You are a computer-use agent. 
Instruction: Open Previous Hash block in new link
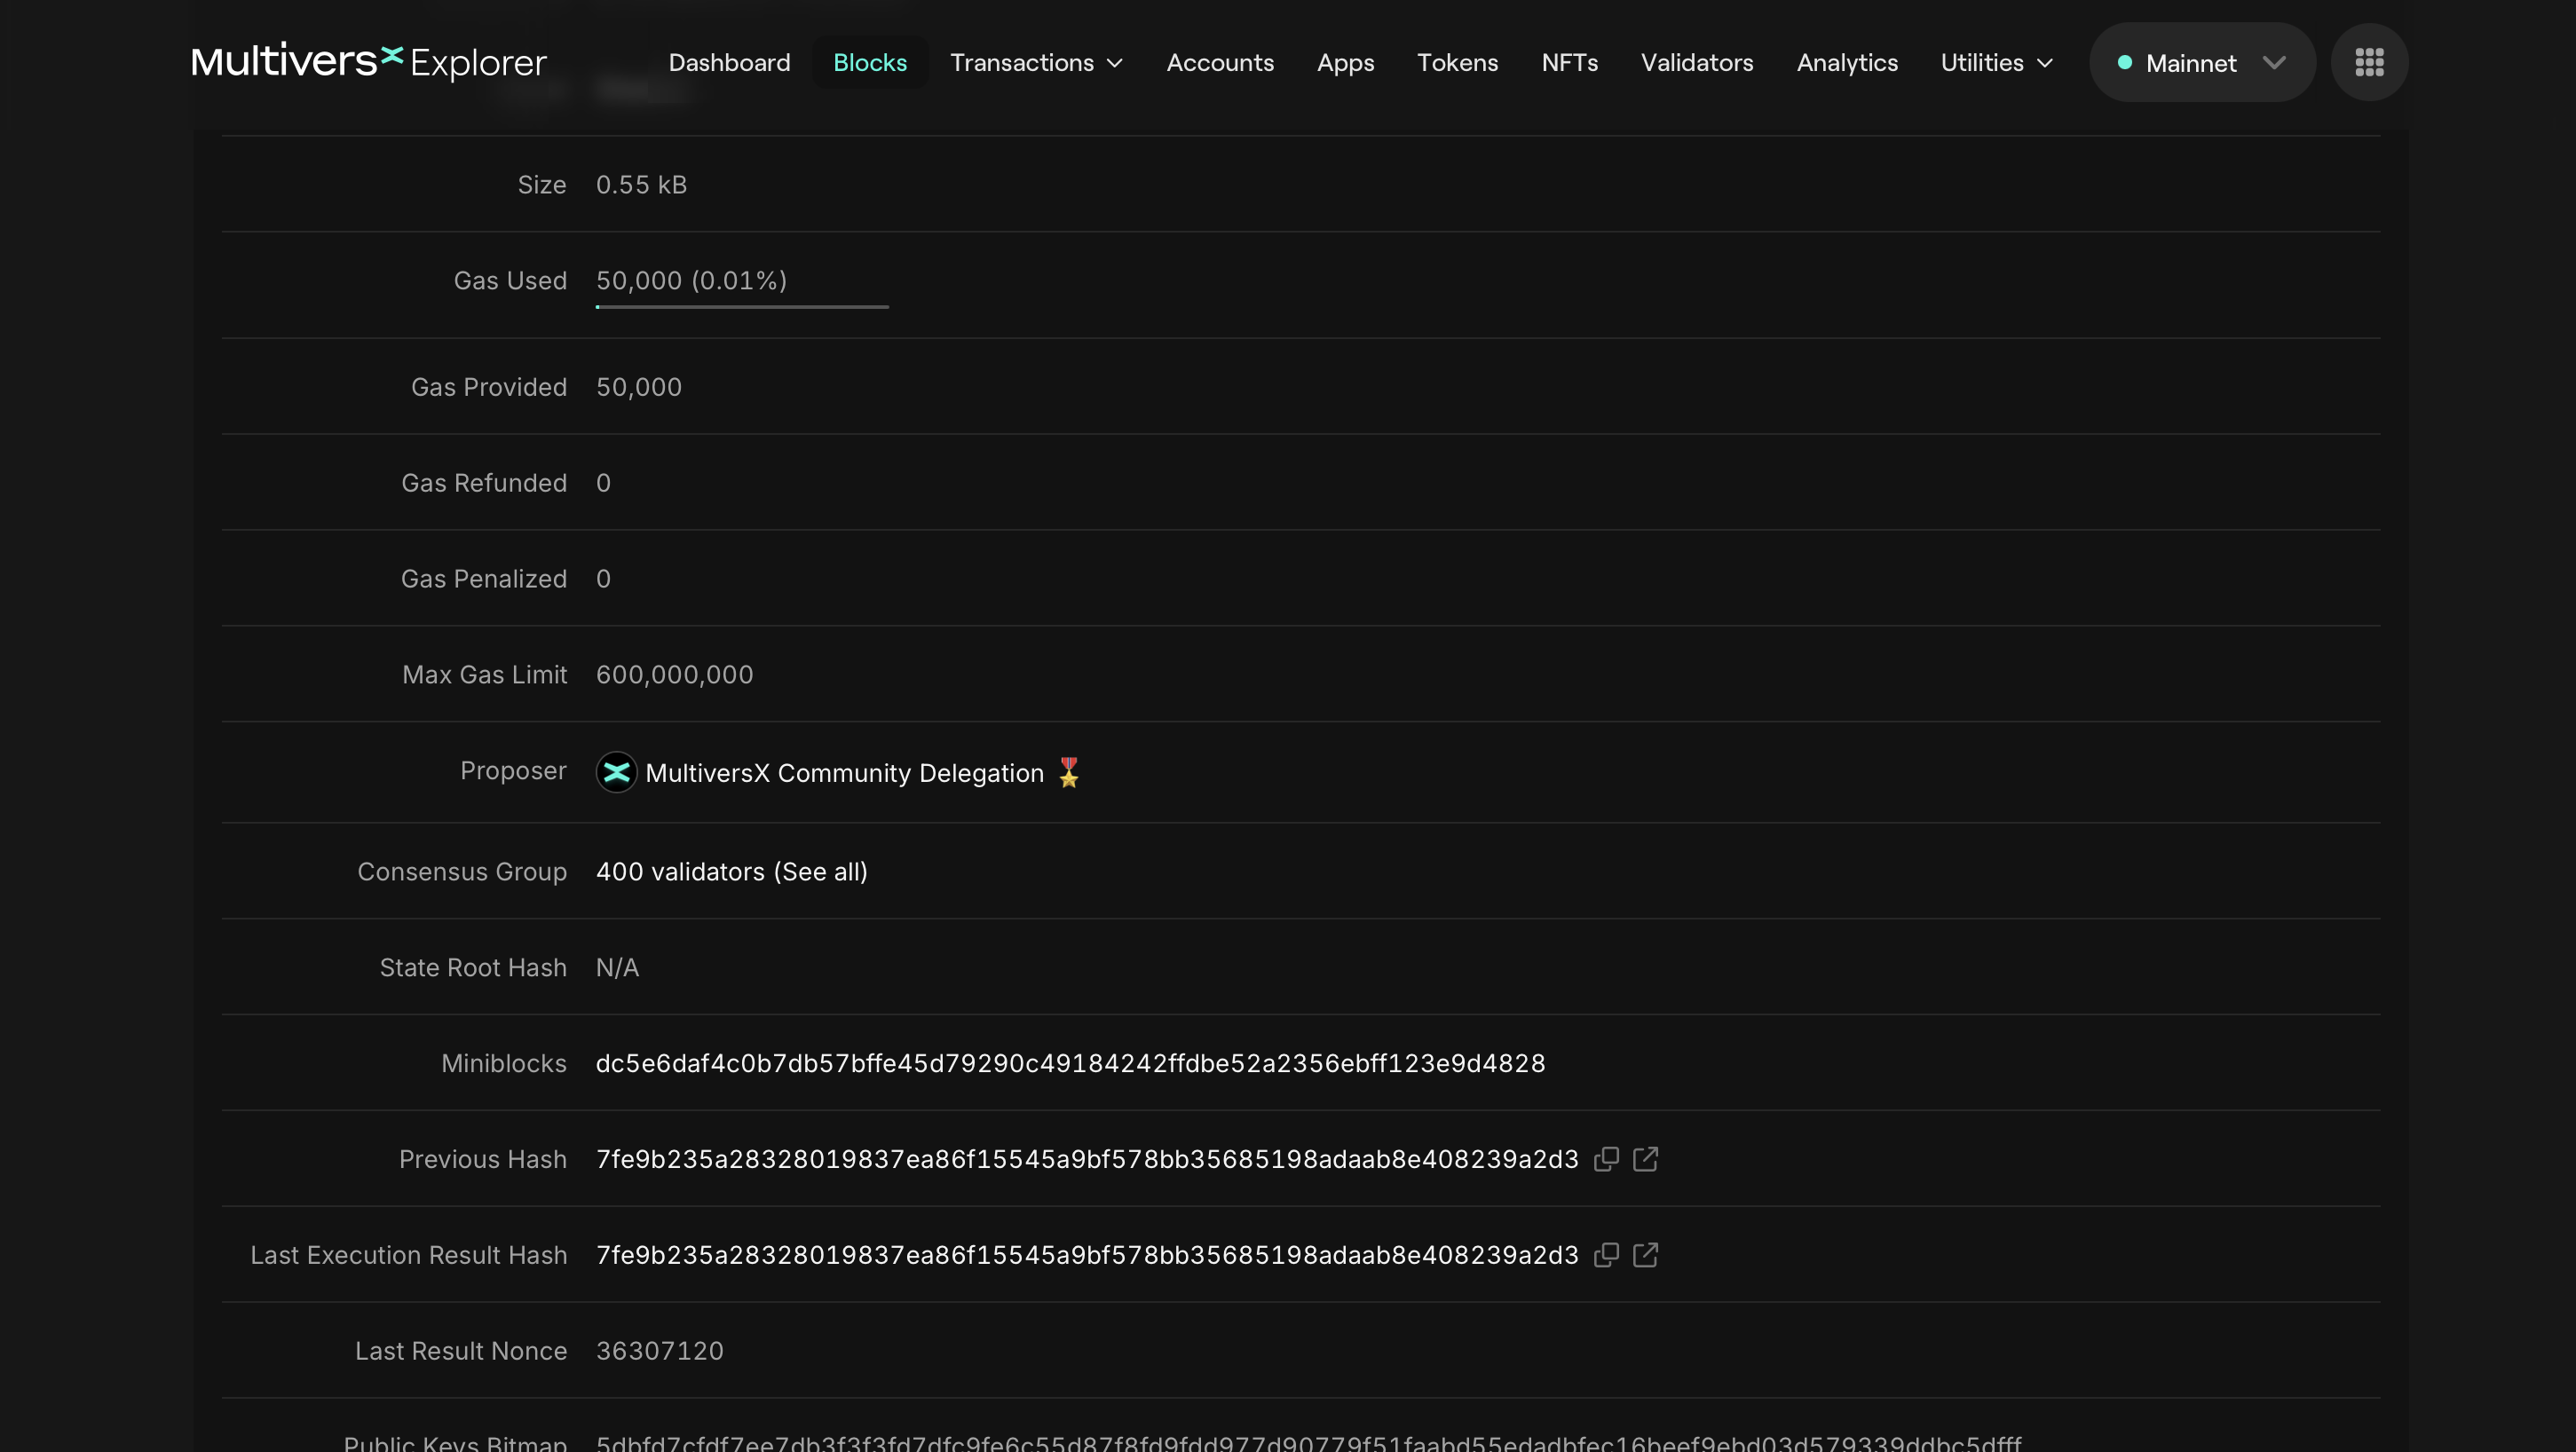pos(1645,1159)
